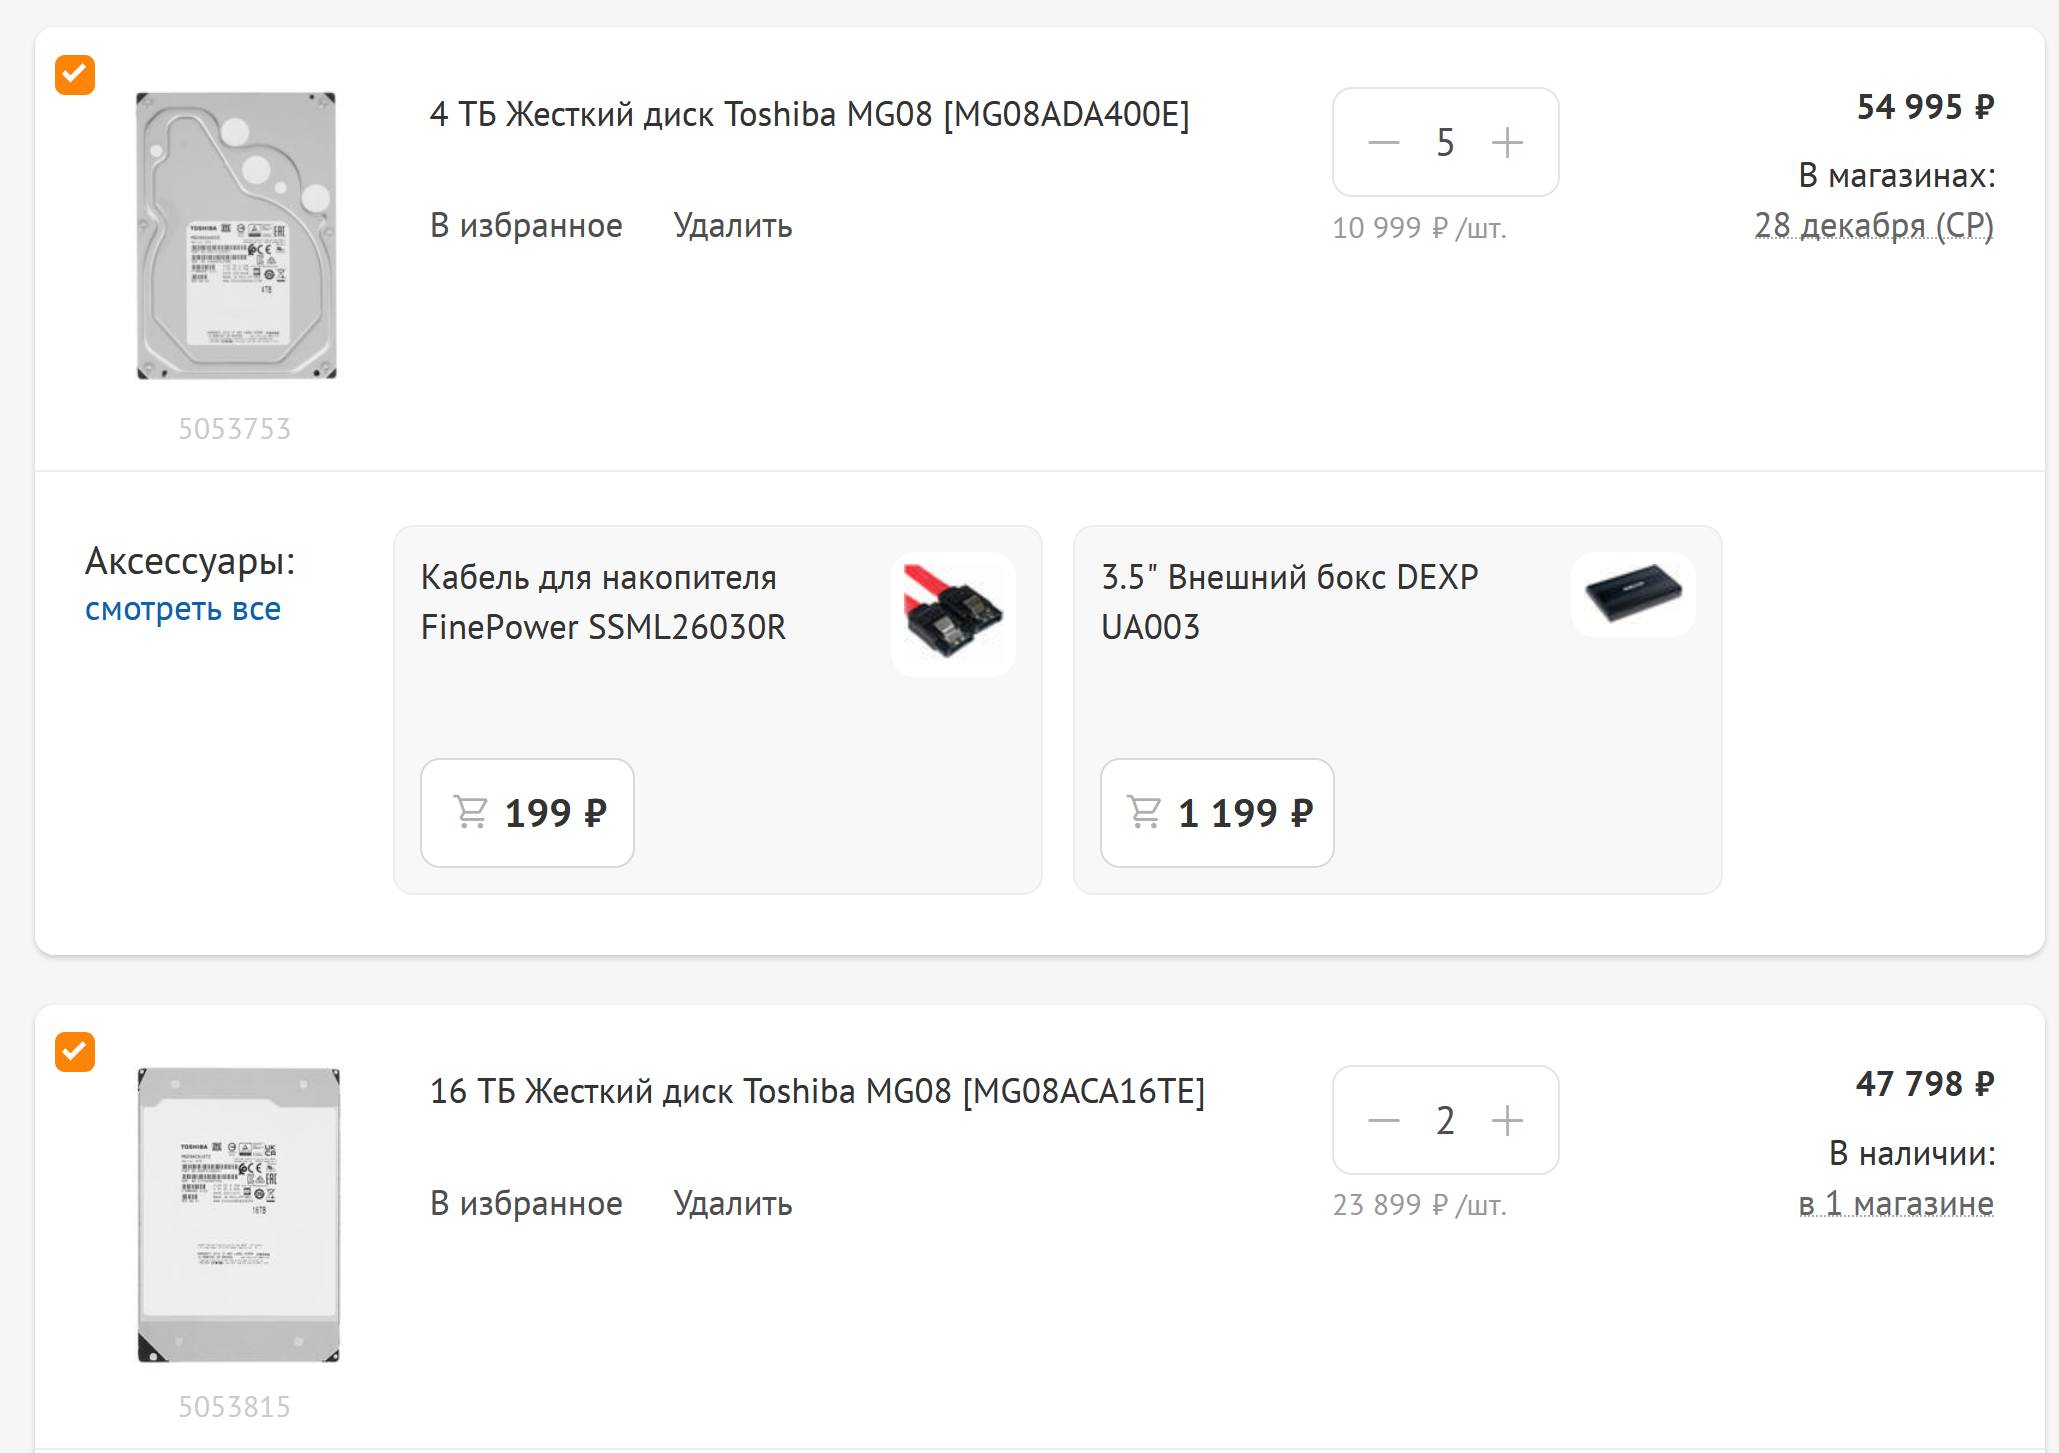Show store availability for 28 декабря
Image resolution: width=2059 pixels, height=1453 pixels.
pos(1874,226)
